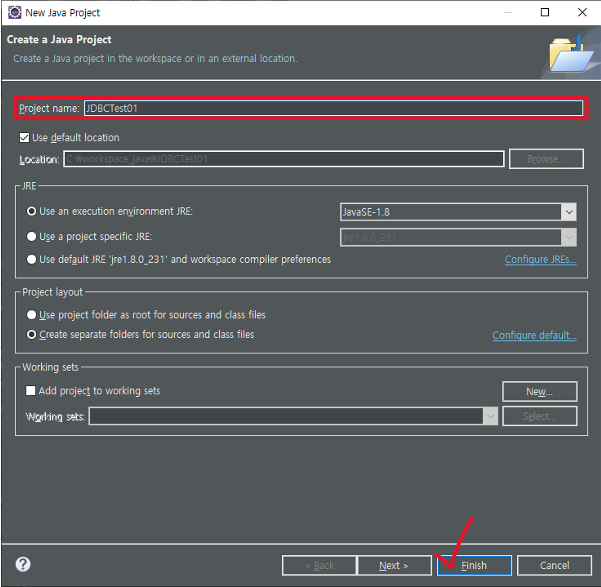Click the Next > button

tap(394, 566)
